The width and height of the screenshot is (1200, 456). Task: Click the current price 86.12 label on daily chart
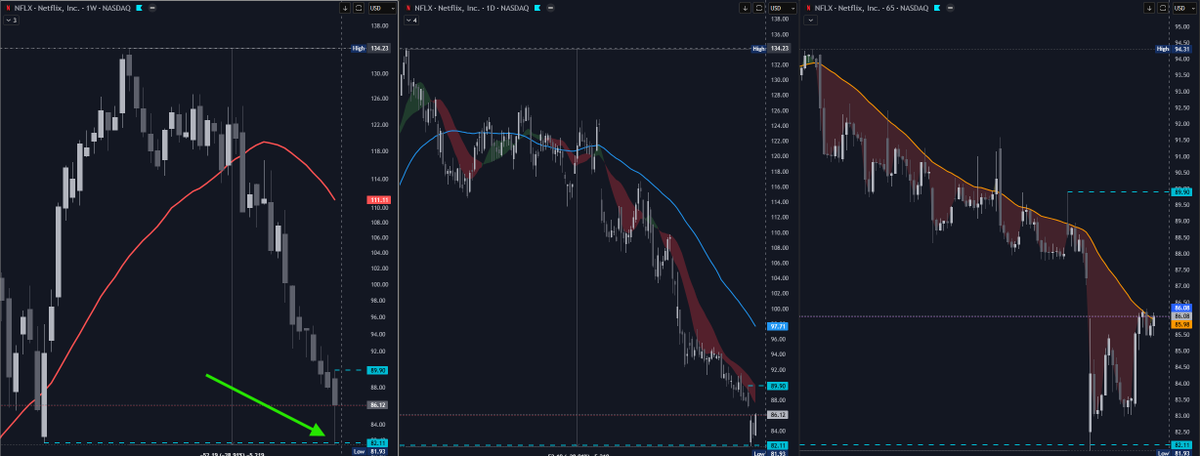(x=780, y=414)
